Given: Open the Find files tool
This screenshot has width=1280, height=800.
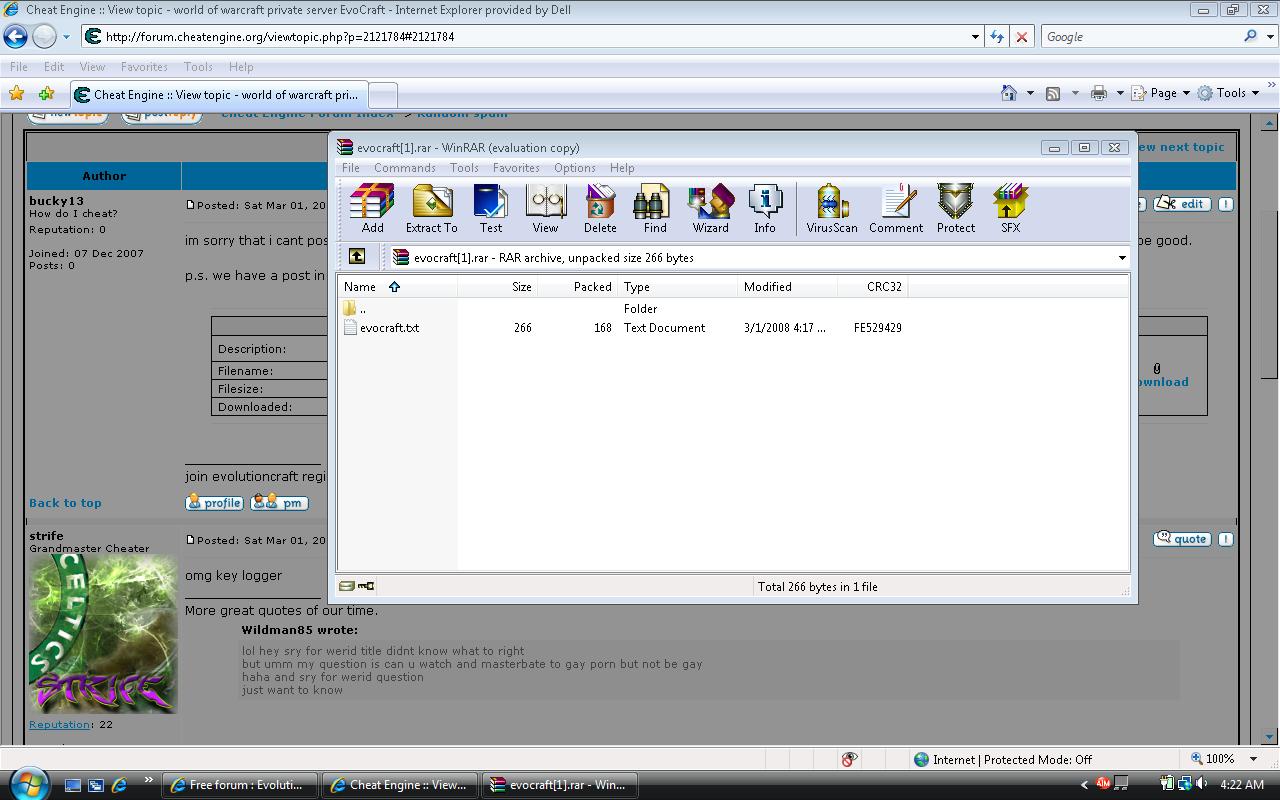Looking at the screenshot, I should 655,209.
